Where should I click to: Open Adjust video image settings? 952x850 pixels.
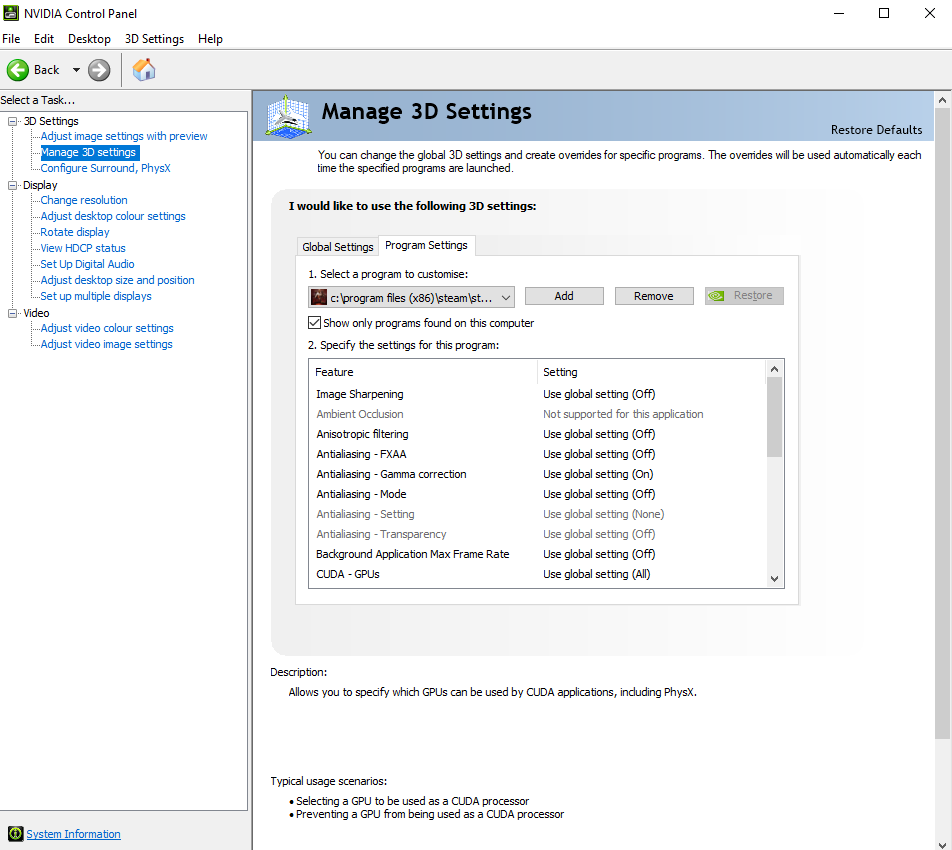click(x=106, y=344)
